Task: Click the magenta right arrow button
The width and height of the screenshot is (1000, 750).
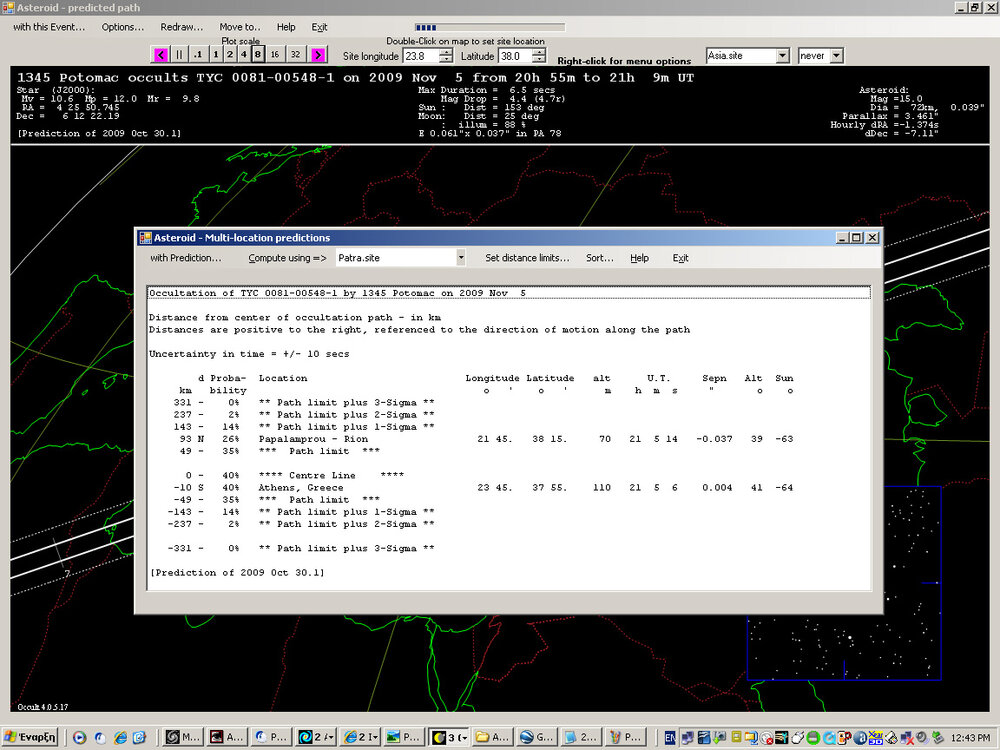Action: click(x=319, y=54)
